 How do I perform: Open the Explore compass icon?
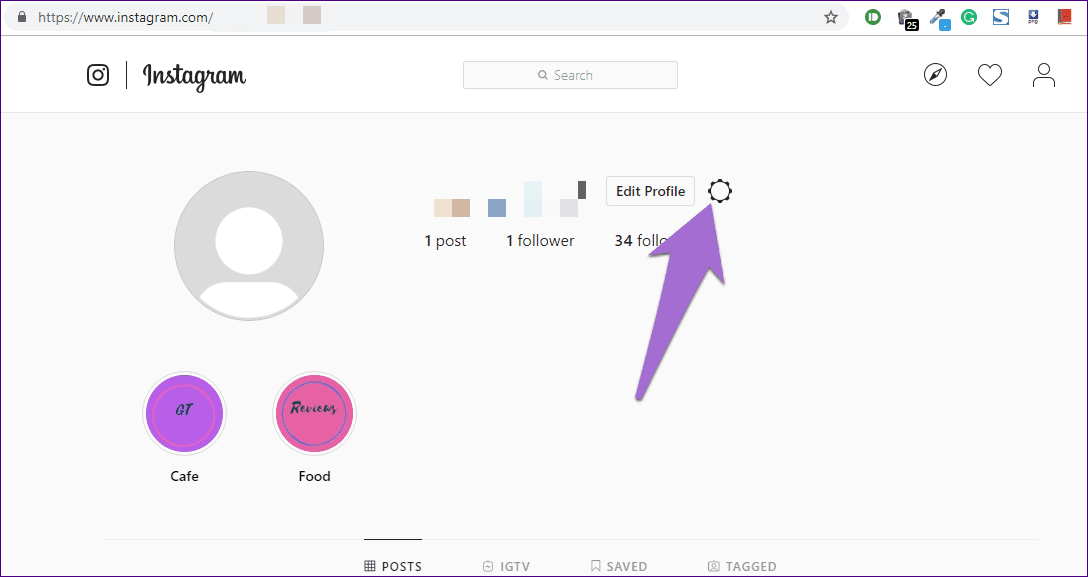click(x=935, y=75)
